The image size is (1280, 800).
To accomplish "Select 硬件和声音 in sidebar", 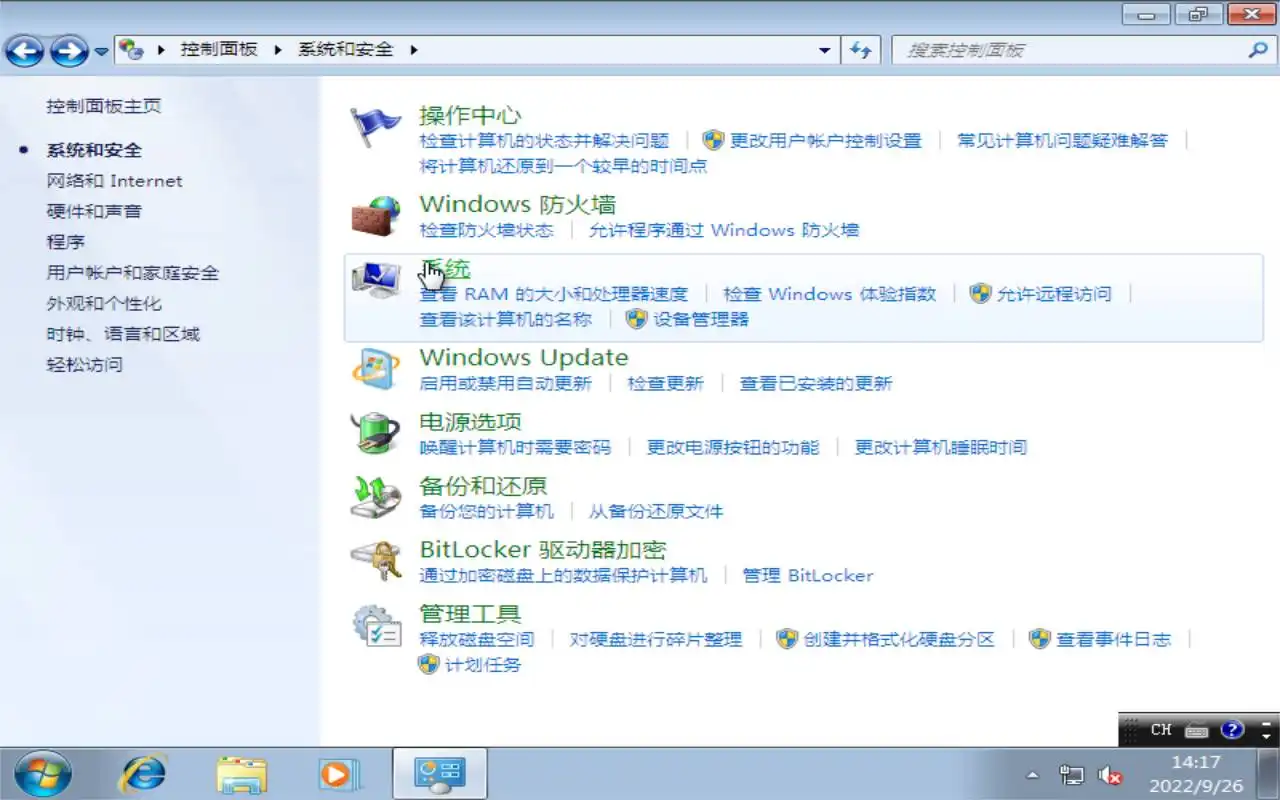I will pos(94,211).
